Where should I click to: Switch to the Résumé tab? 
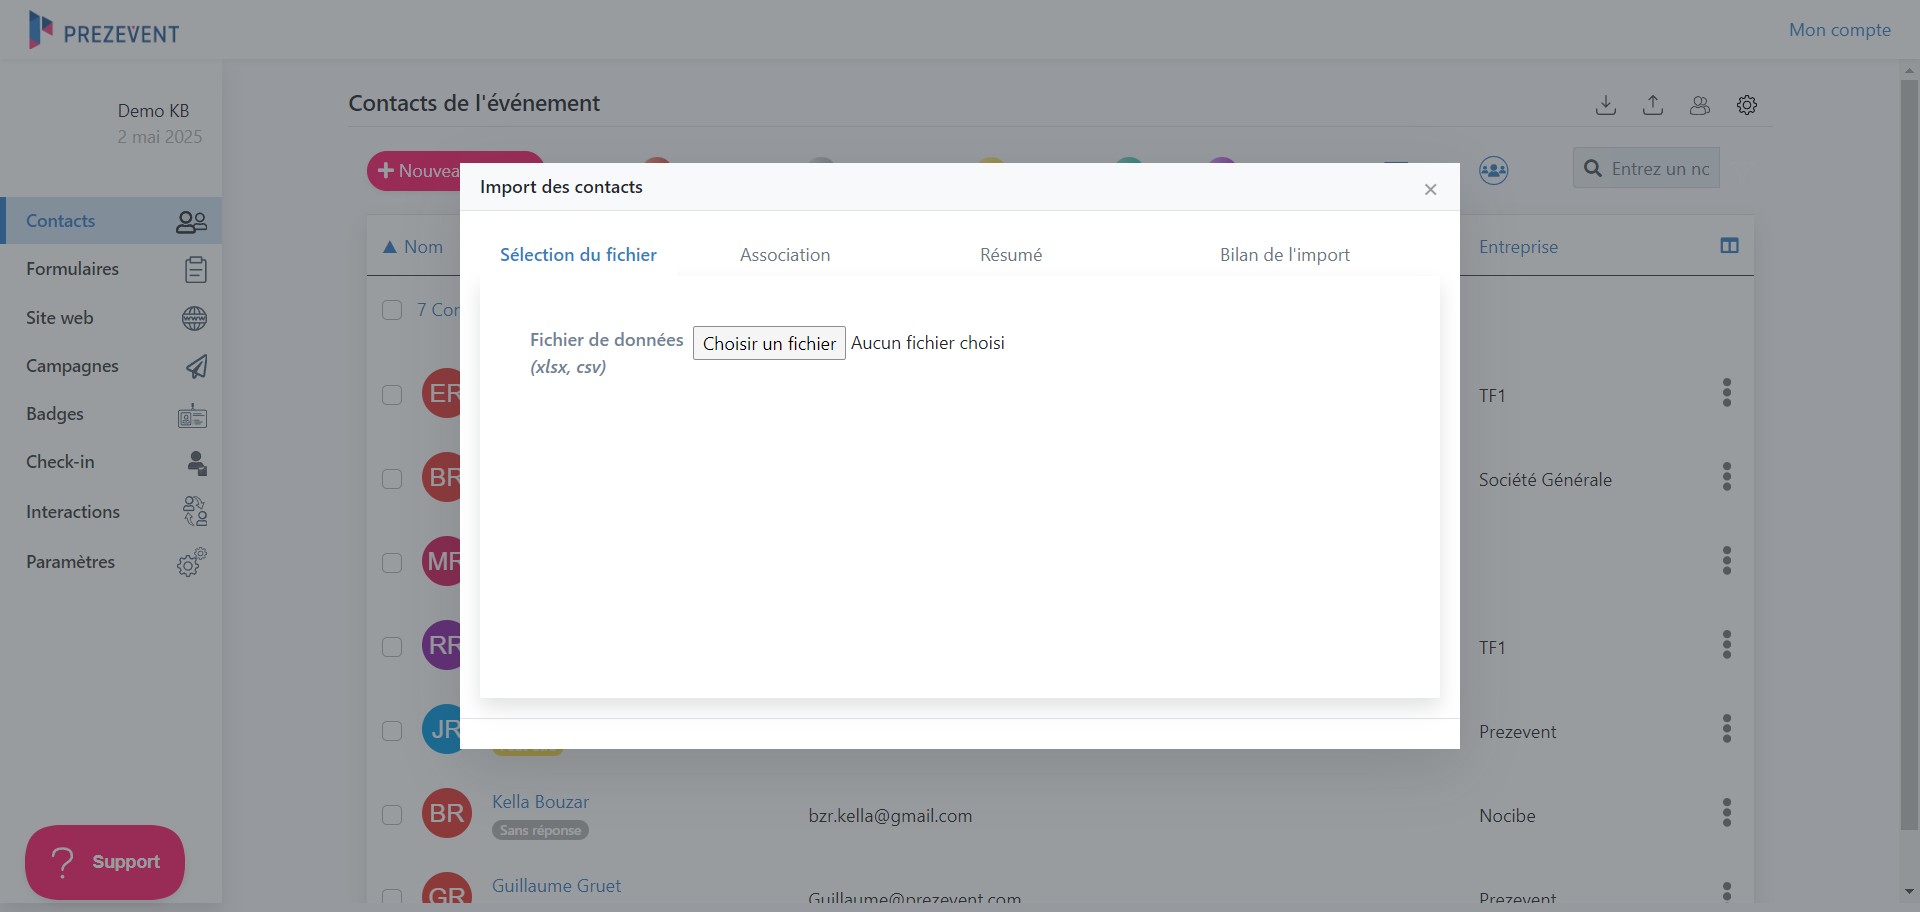pos(1011,255)
